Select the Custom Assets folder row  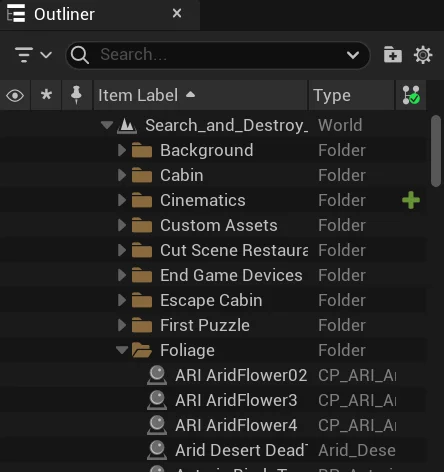(x=213, y=225)
